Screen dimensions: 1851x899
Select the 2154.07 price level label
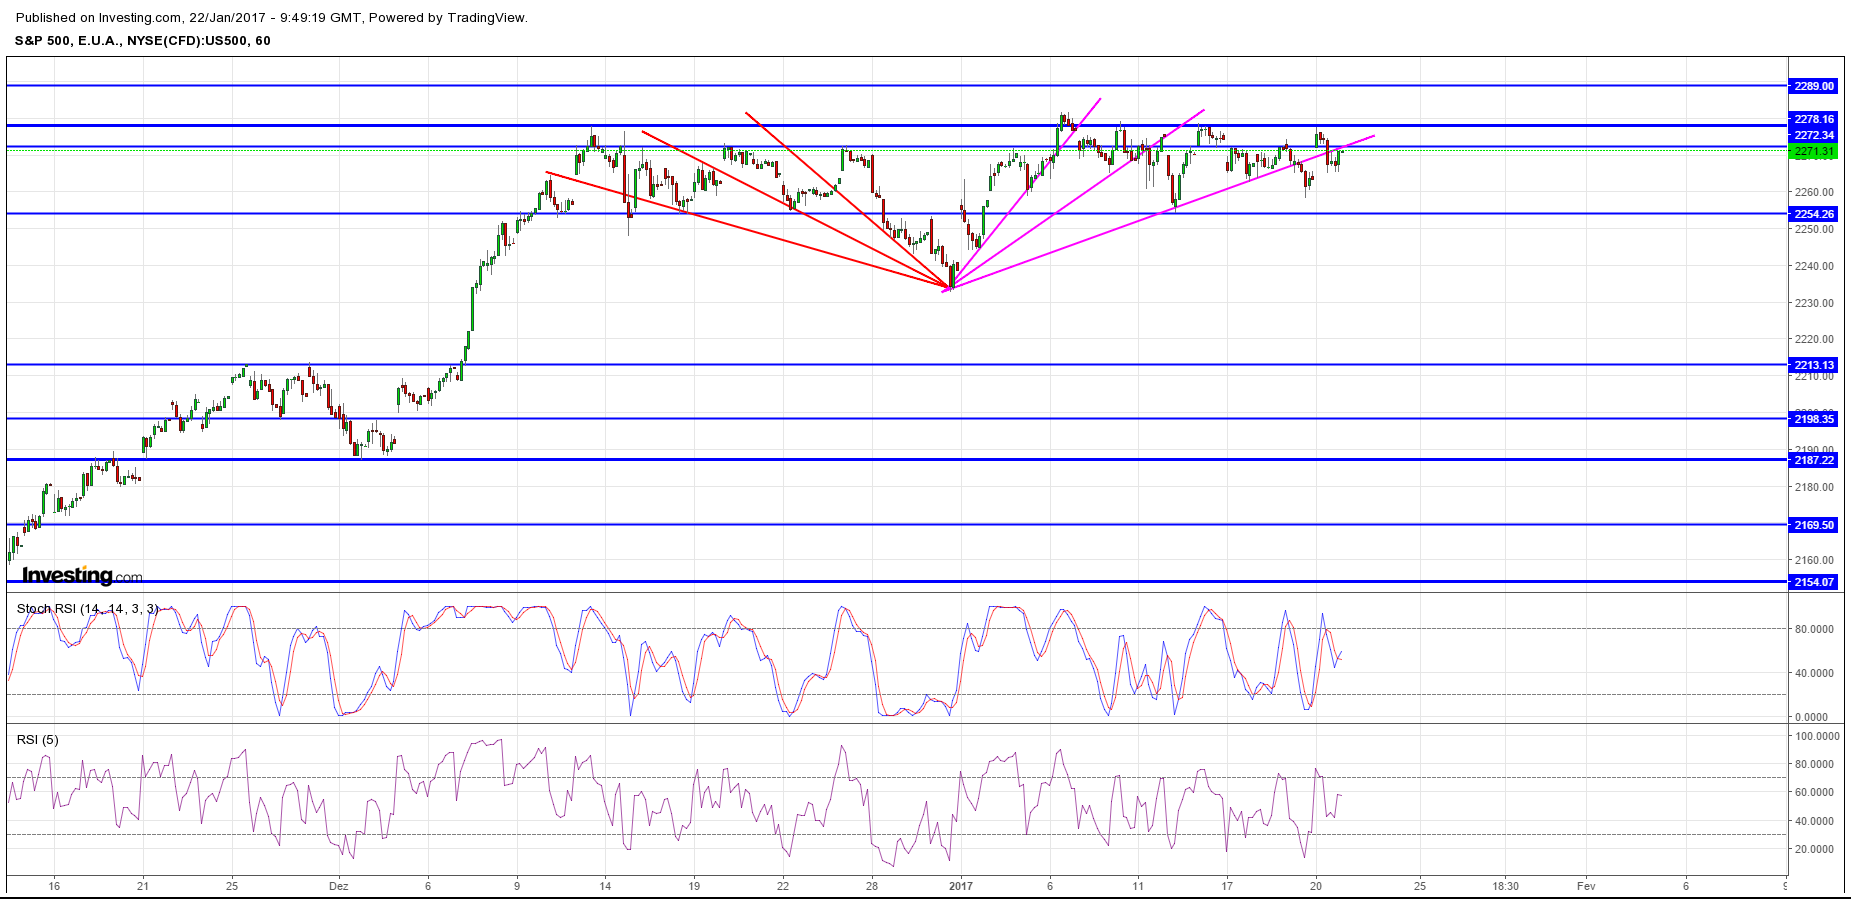point(1813,582)
